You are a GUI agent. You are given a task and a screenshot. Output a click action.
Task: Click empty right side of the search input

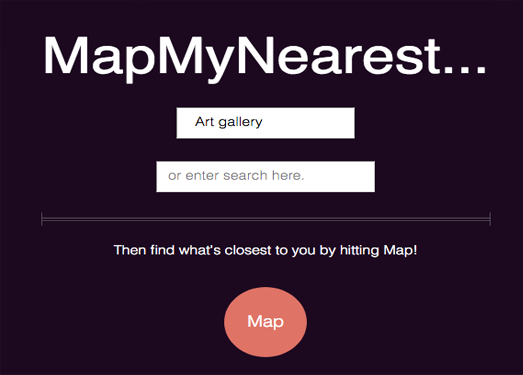pyautogui.click(x=339, y=176)
